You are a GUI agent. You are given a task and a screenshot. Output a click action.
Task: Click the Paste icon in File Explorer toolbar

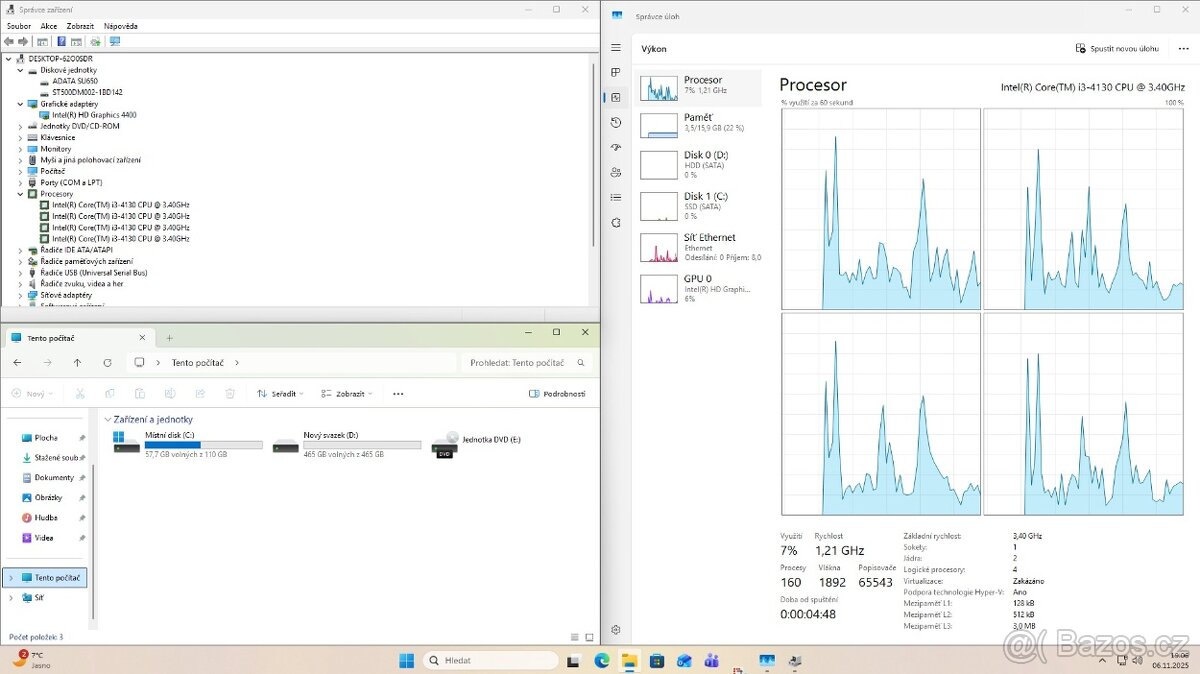tap(141, 393)
